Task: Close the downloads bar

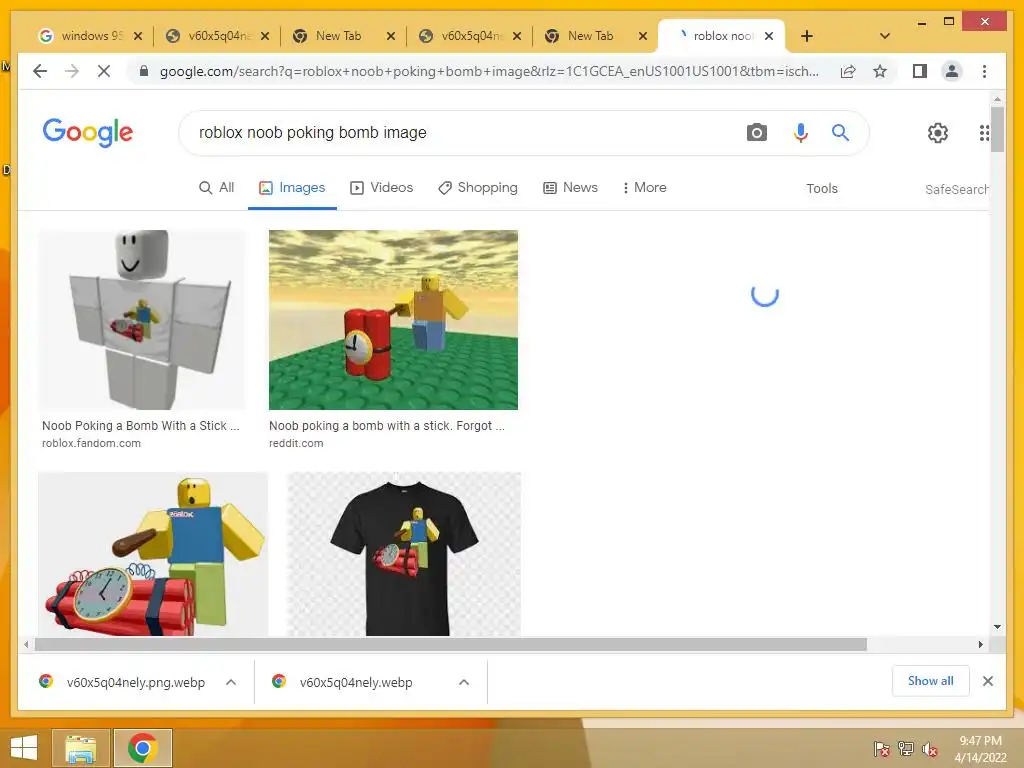Action: tap(988, 681)
